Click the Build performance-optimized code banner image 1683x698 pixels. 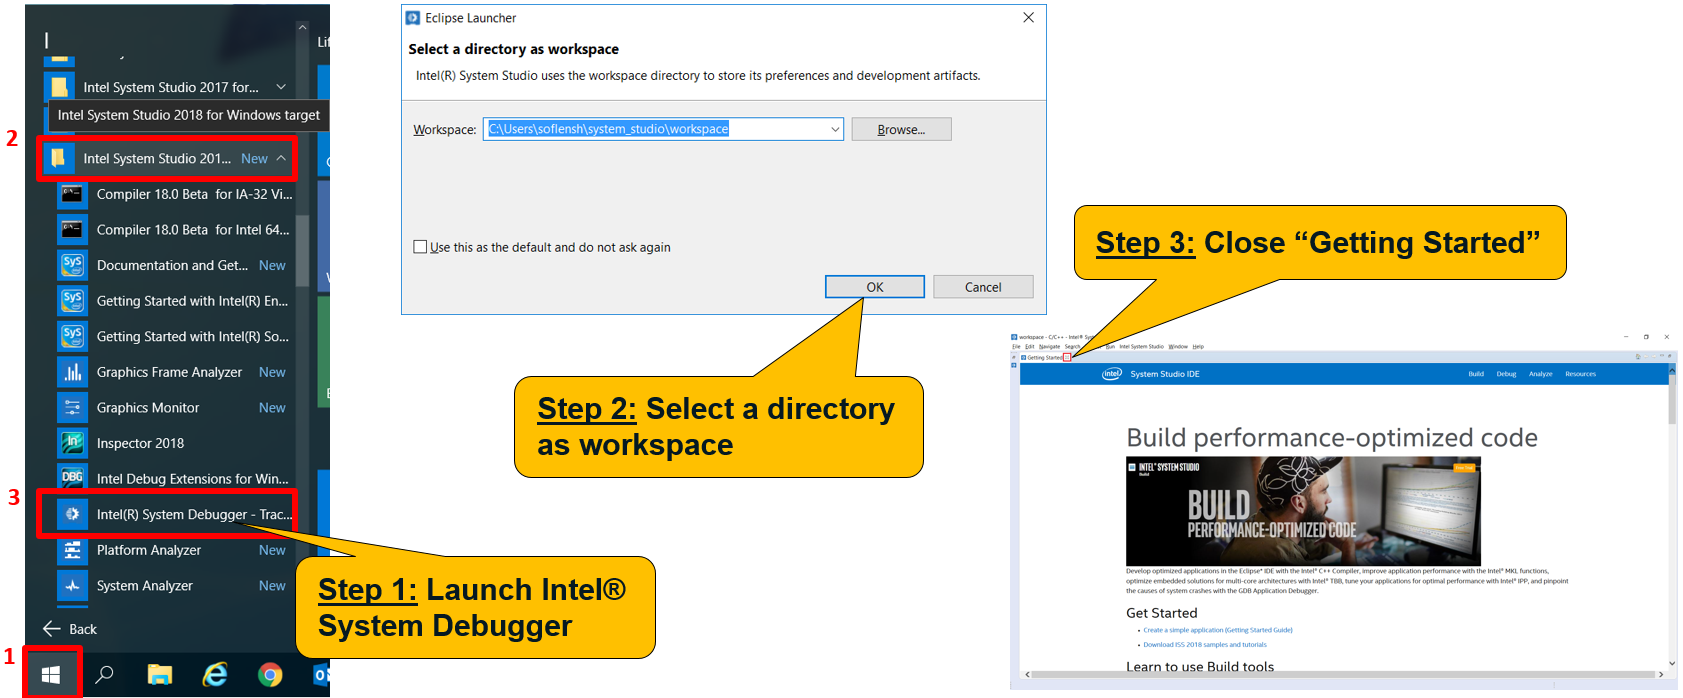[1303, 511]
